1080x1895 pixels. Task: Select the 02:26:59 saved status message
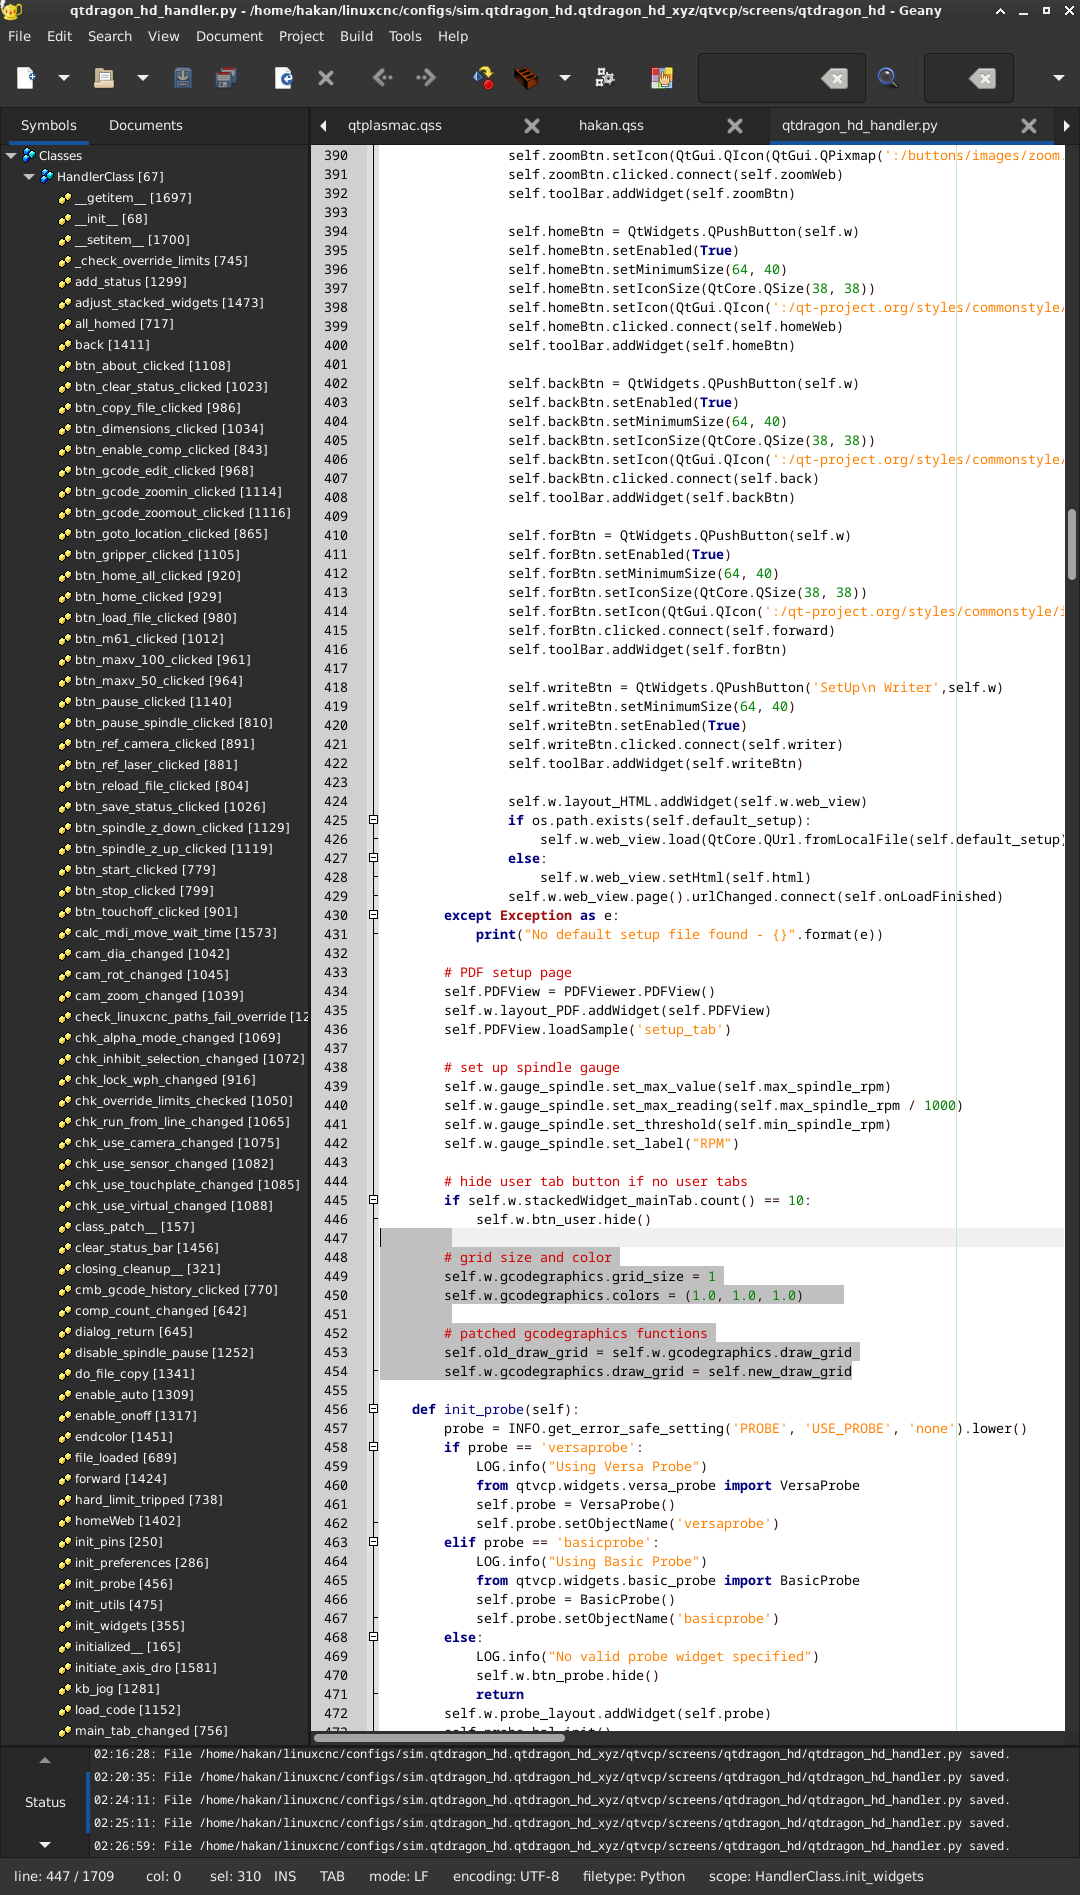point(551,1846)
